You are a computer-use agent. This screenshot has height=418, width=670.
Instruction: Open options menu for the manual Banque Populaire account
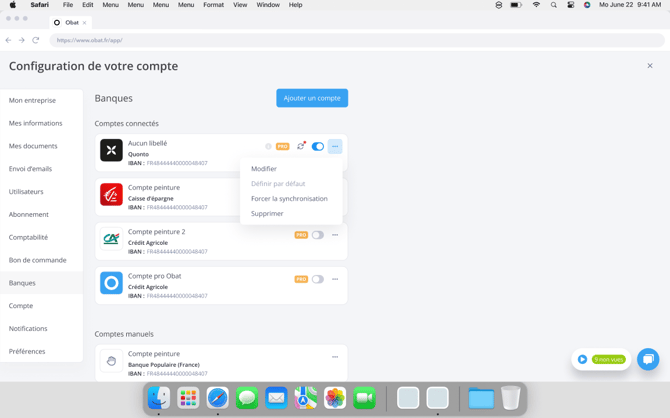(335, 357)
